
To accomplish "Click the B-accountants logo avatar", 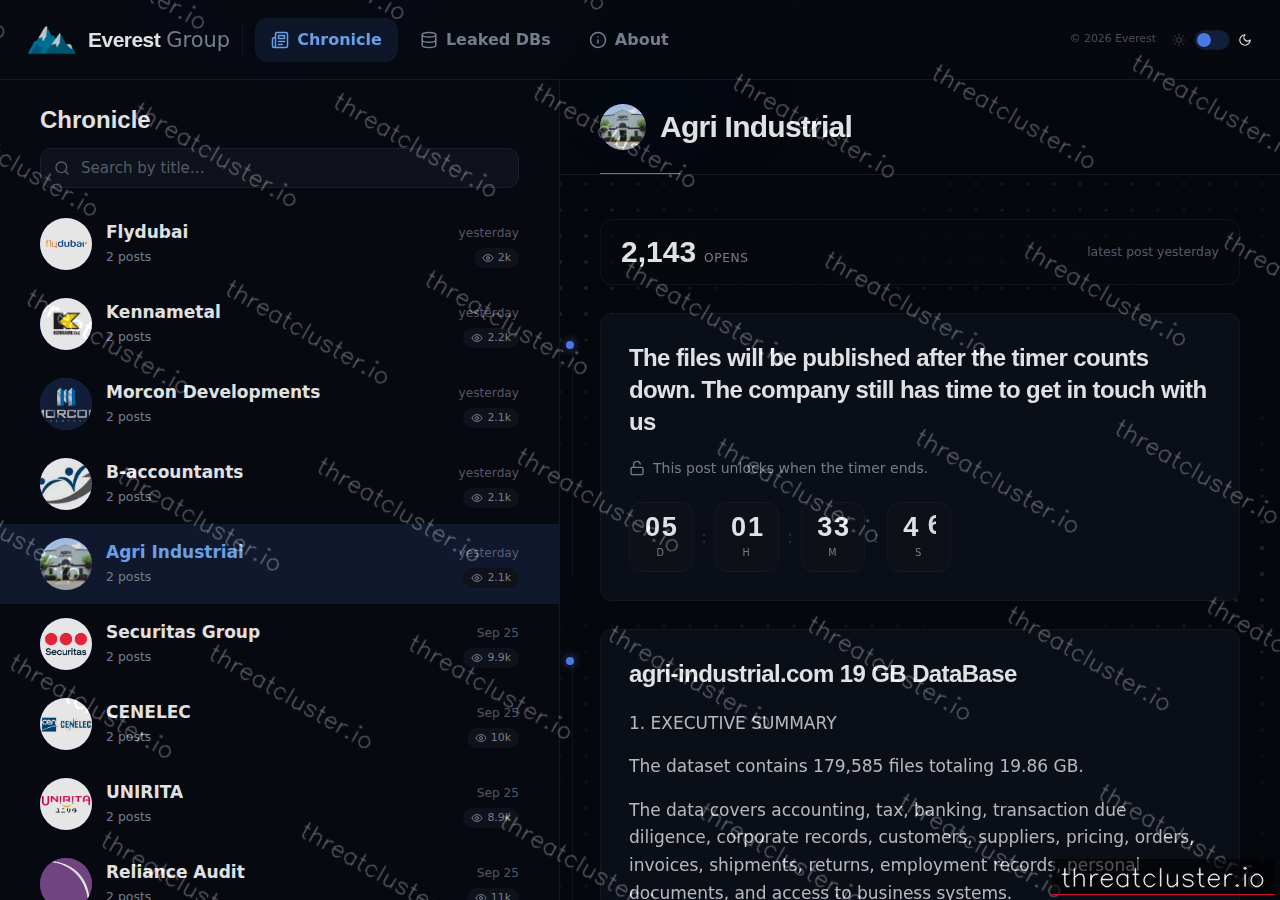I will coord(66,484).
